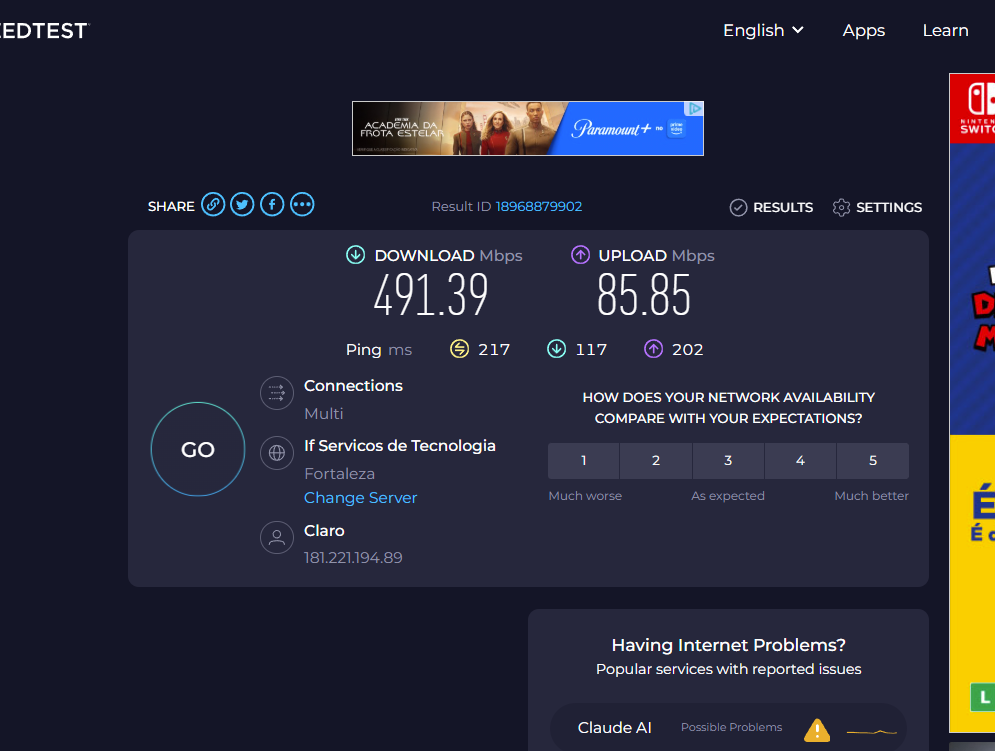Rate network availability as 1
This screenshot has width=995, height=751.
point(584,461)
